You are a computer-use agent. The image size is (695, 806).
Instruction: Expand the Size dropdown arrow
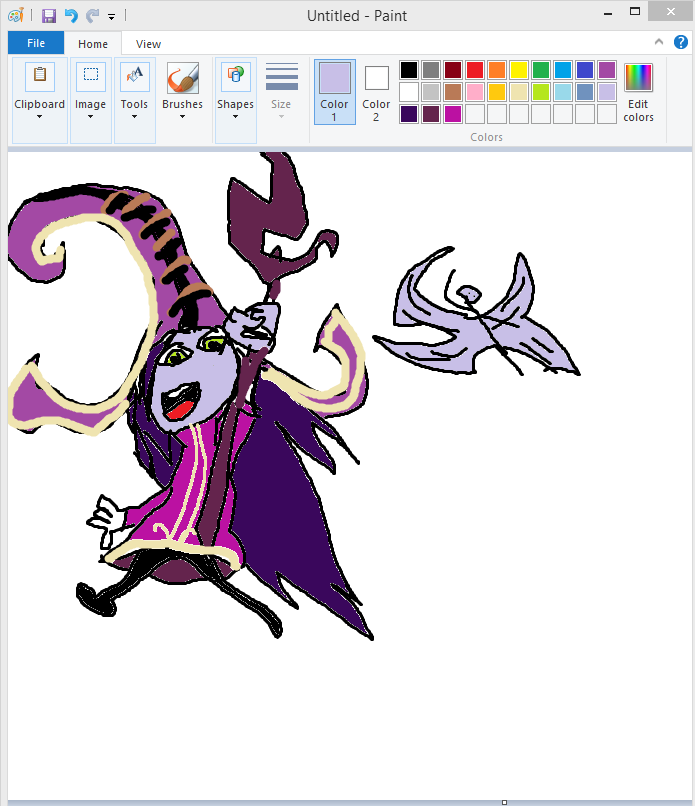[281, 117]
